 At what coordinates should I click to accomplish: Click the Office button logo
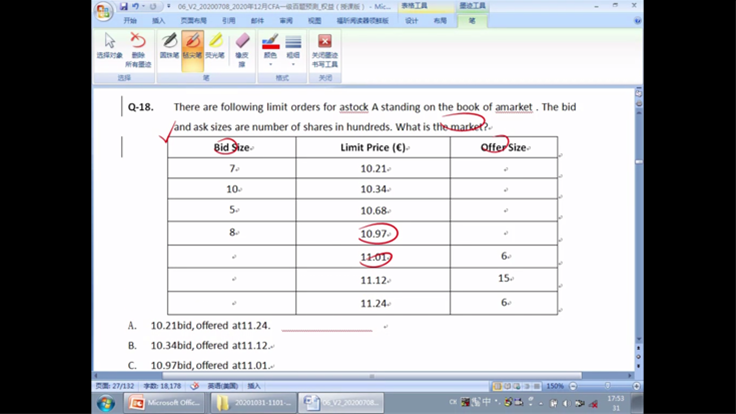pyautogui.click(x=104, y=11)
